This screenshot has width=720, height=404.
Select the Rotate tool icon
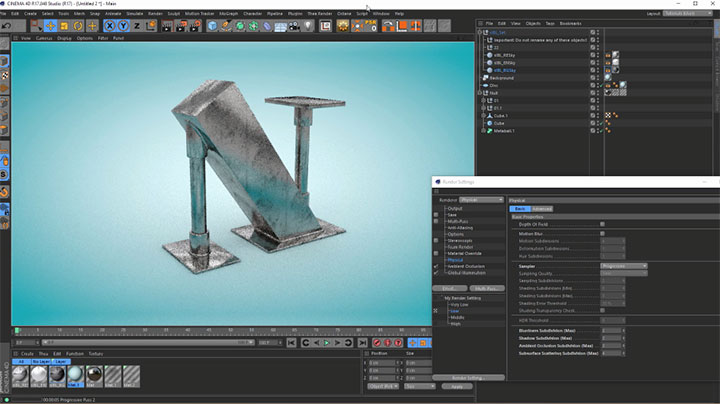pos(78,26)
